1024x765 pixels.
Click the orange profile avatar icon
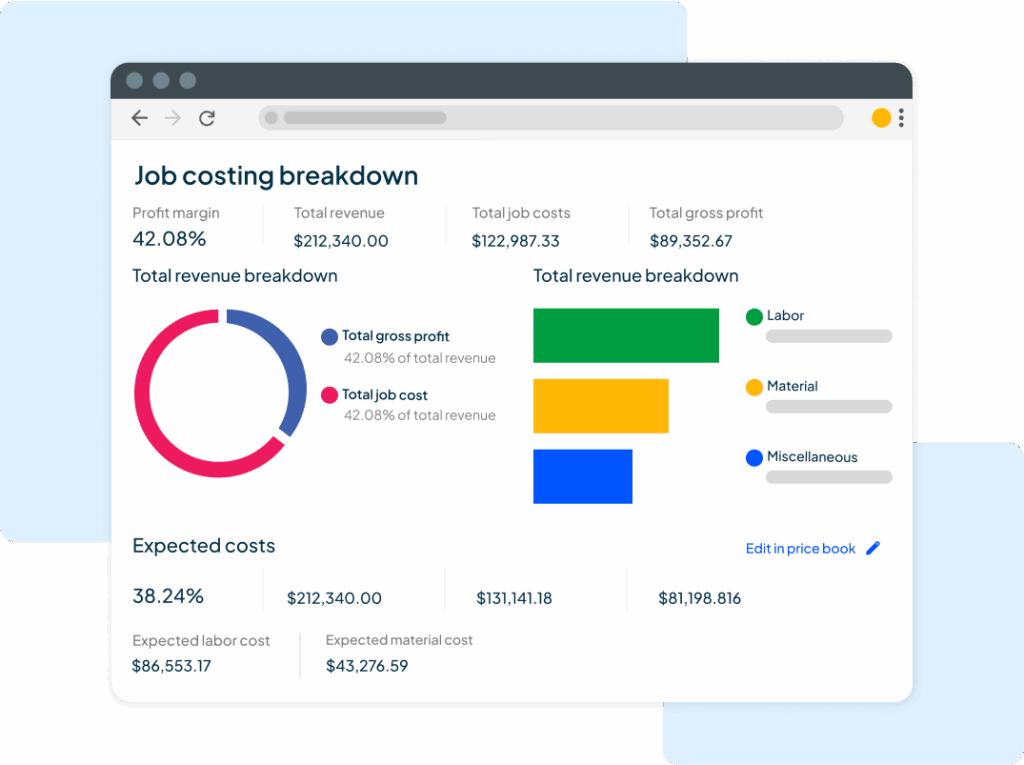click(x=881, y=117)
